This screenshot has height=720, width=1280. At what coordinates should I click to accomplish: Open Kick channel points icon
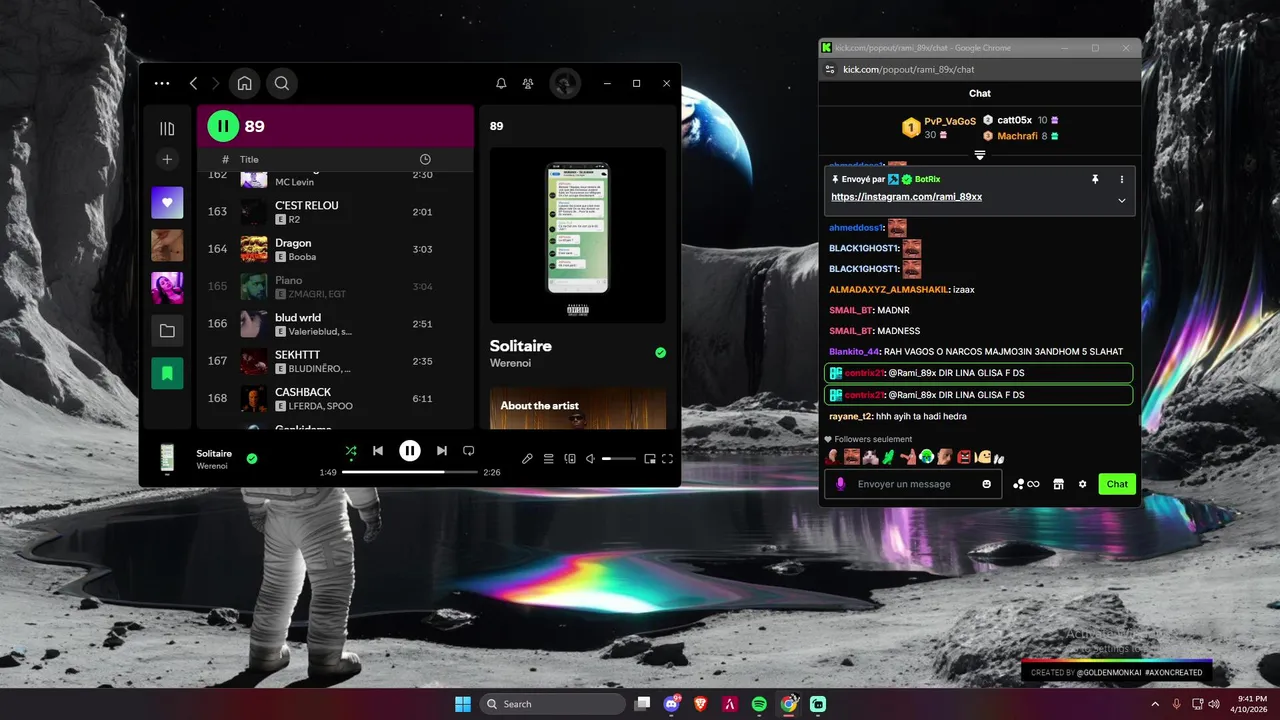pyautogui.click(x=1026, y=484)
